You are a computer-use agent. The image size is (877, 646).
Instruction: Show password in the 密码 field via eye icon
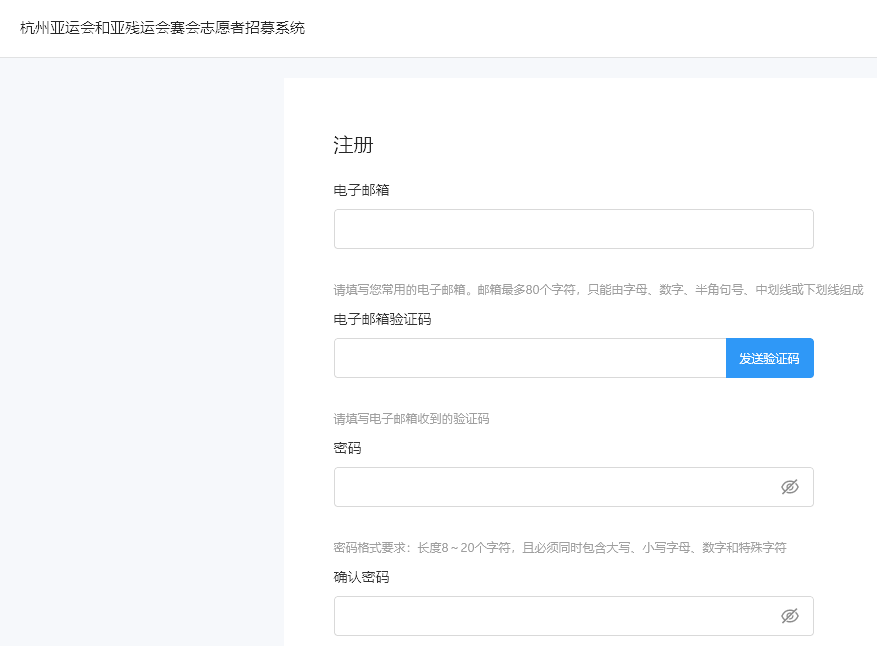(x=789, y=487)
